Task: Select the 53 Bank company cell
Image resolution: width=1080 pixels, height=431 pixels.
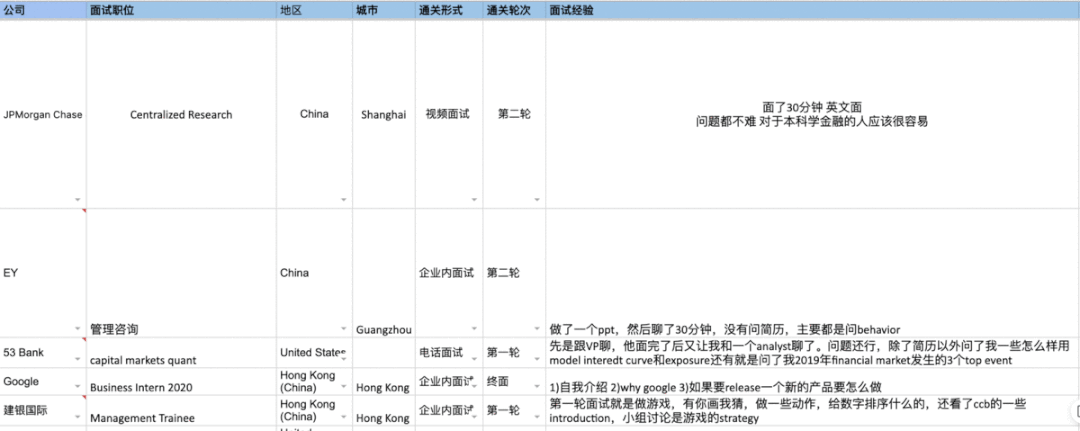Action: (43, 353)
